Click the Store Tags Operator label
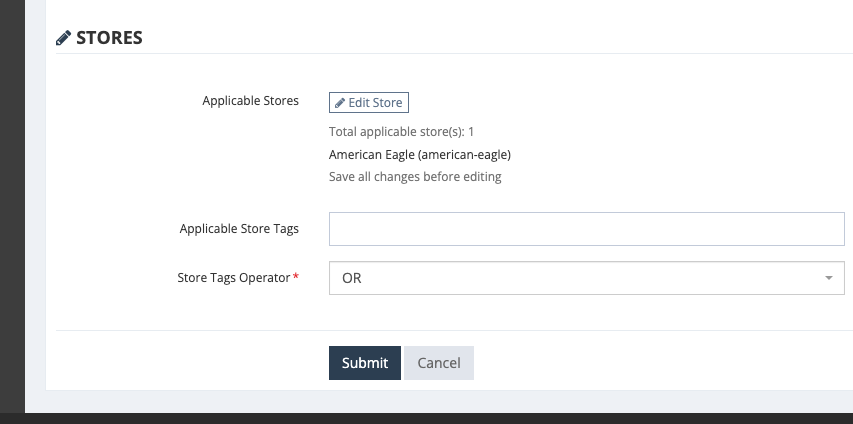 [x=233, y=278]
